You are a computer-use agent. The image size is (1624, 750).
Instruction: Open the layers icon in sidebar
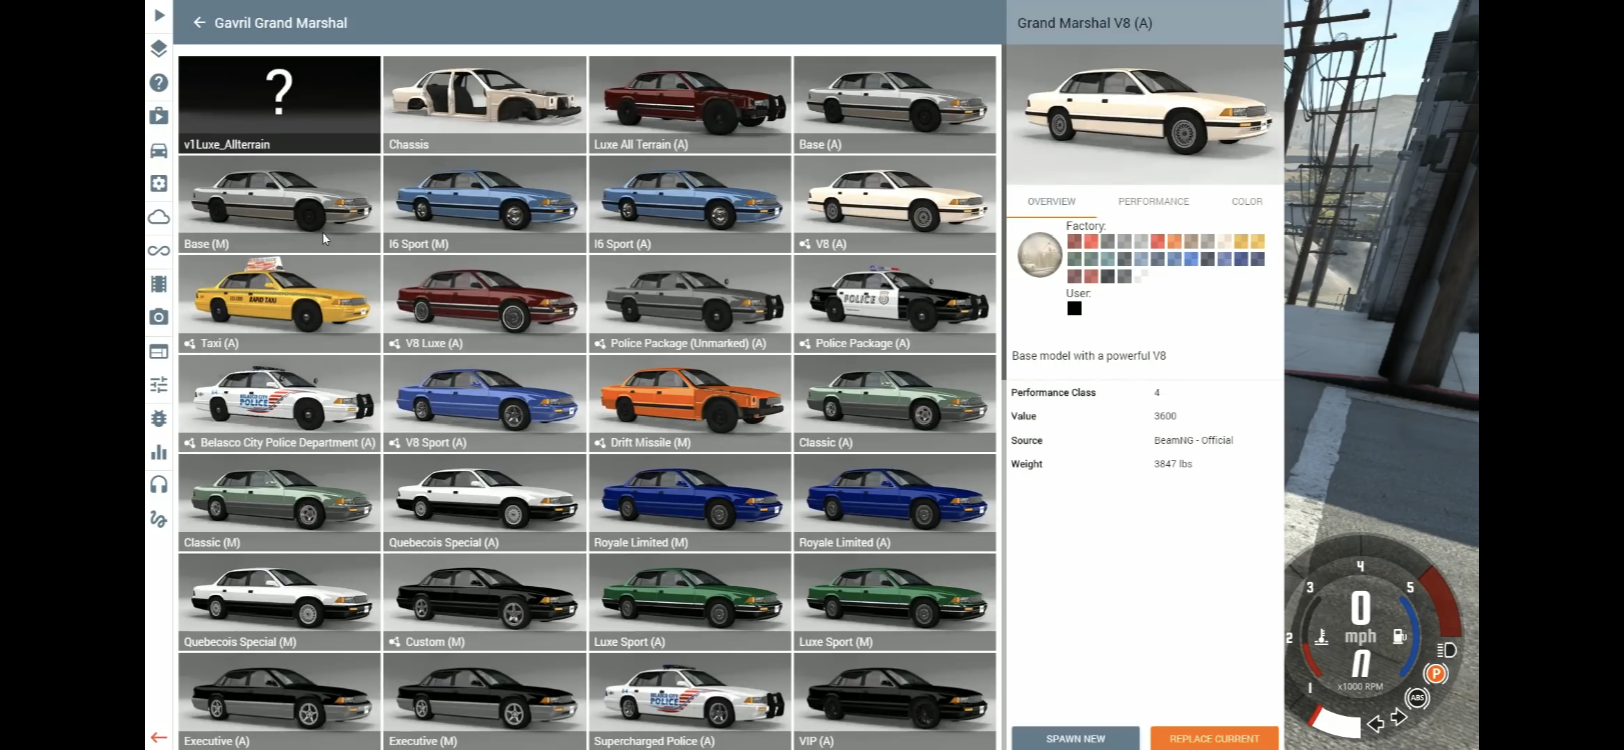point(159,48)
